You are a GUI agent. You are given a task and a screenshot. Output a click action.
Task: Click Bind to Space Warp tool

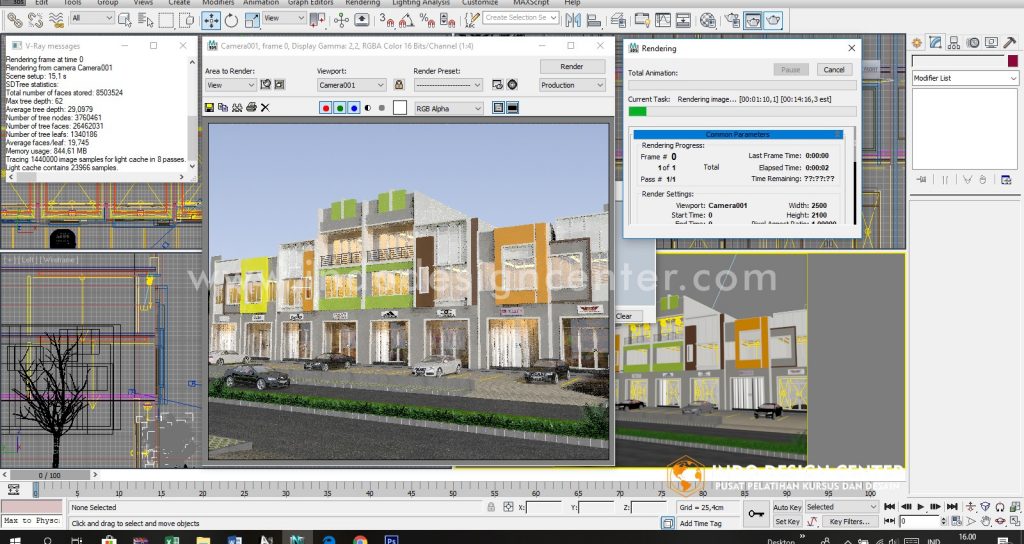point(56,21)
